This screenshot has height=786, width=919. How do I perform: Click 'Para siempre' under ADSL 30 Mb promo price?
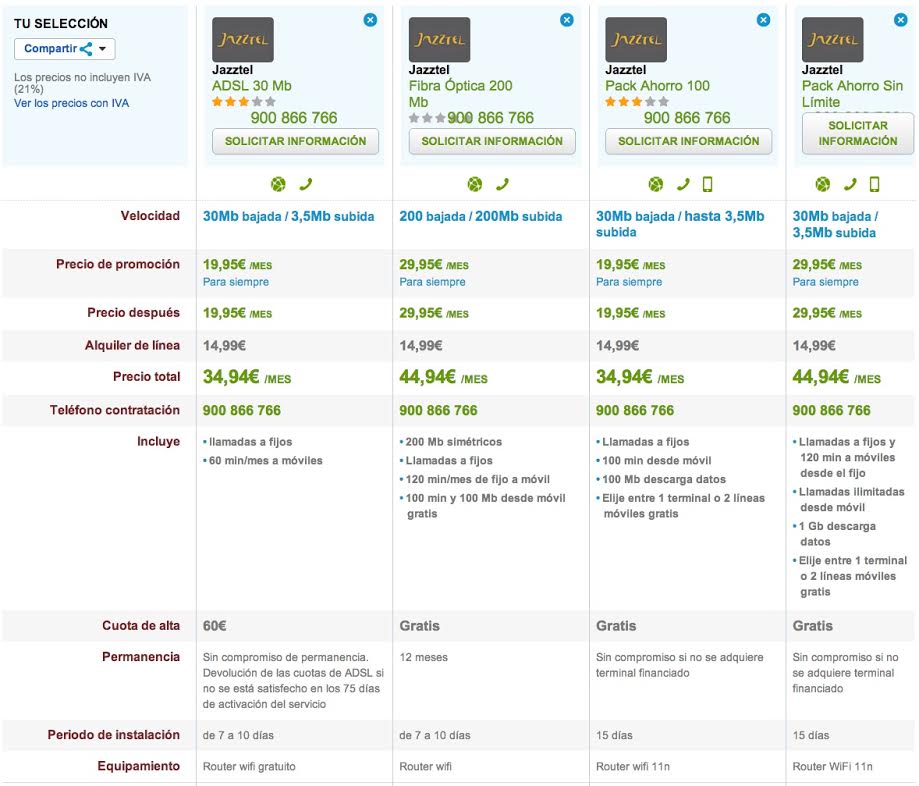[x=236, y=282]
